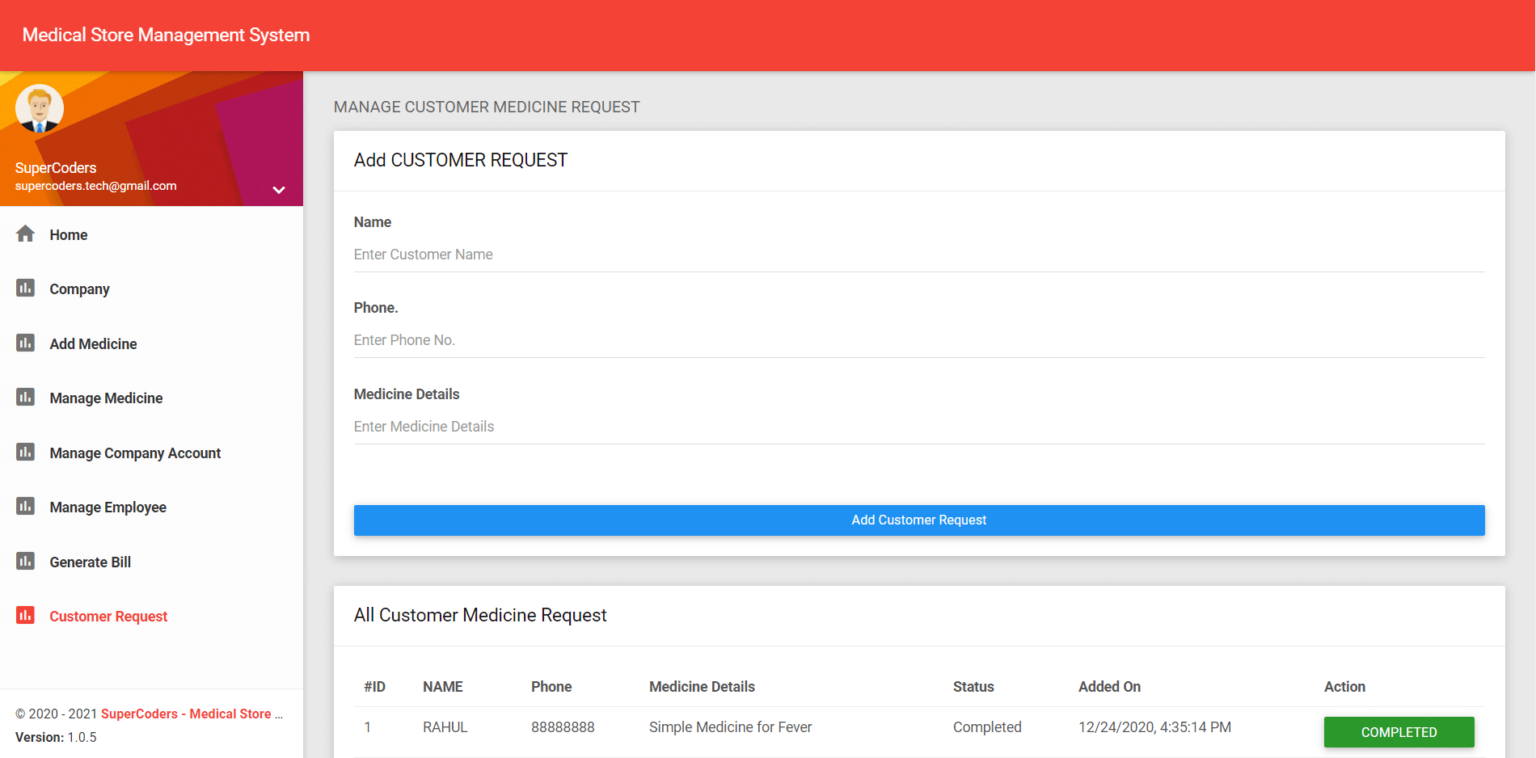Click the red Customer Request icon

[26, 615]
